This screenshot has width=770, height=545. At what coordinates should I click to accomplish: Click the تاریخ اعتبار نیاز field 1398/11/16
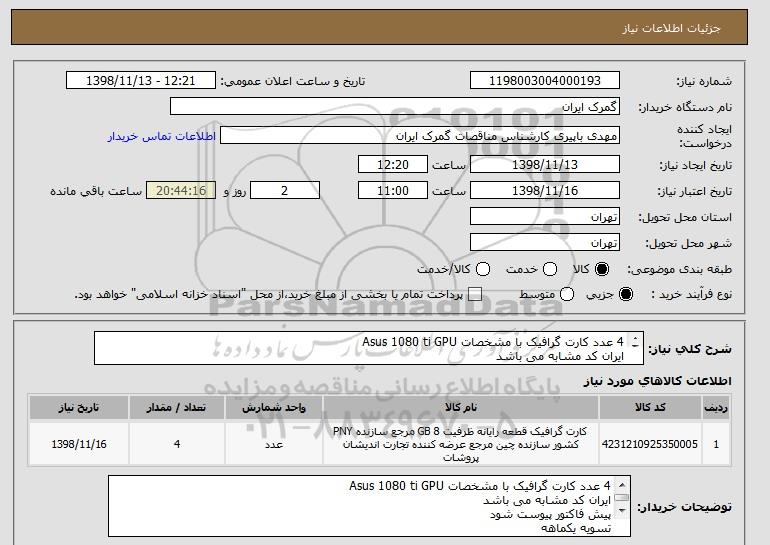(x=545, y=191)
